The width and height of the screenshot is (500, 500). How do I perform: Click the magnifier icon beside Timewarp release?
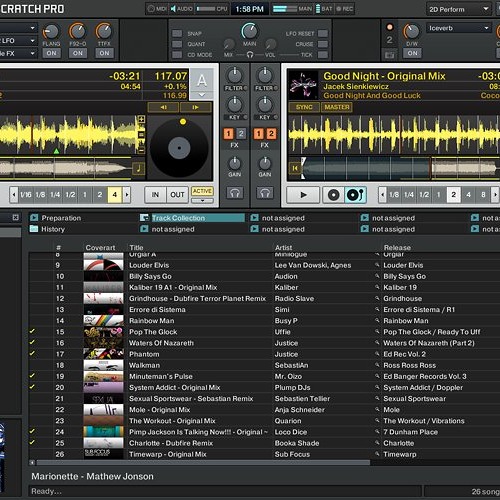tap(377, 454)
